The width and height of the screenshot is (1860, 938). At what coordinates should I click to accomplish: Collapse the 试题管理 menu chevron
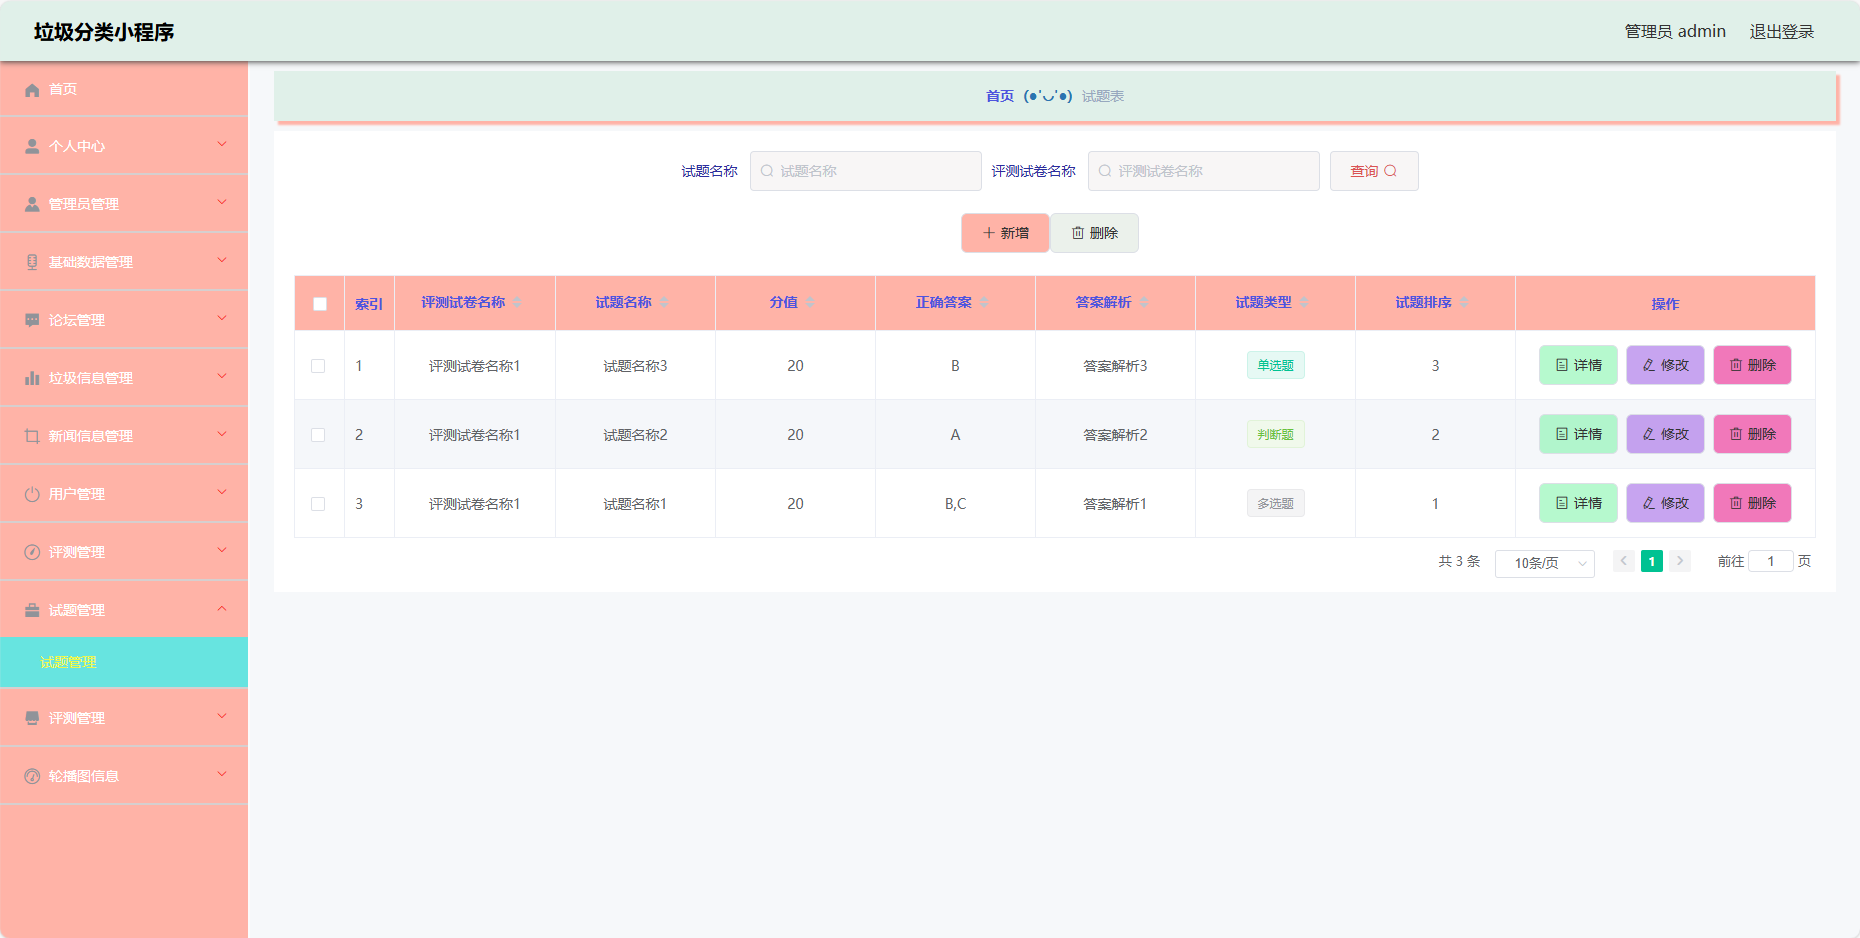point(222,609)
